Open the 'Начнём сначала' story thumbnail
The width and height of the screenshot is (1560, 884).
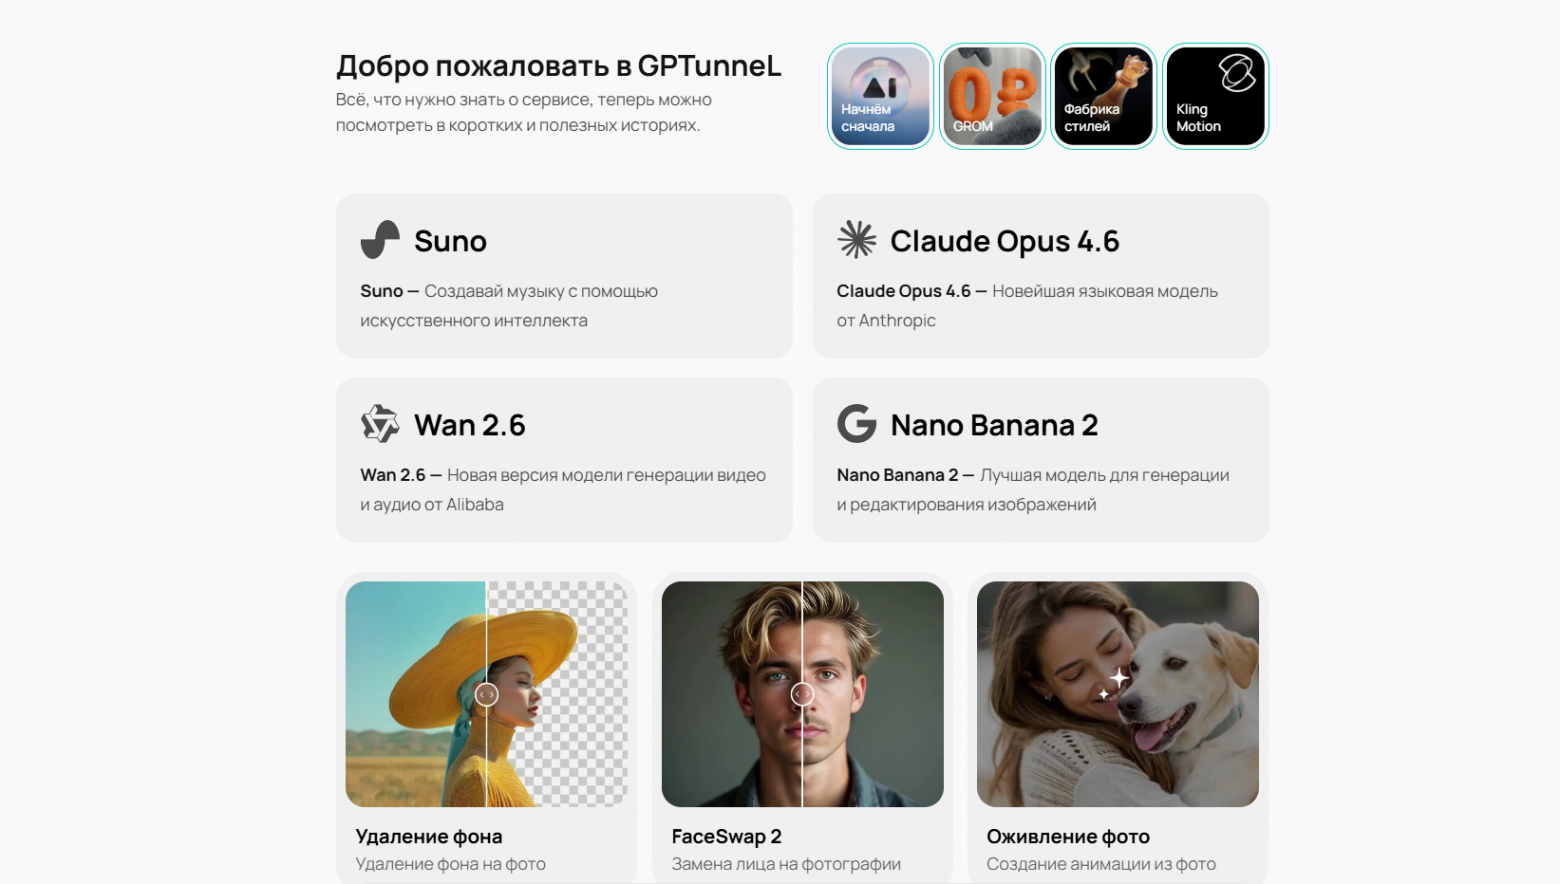point(880,96)
